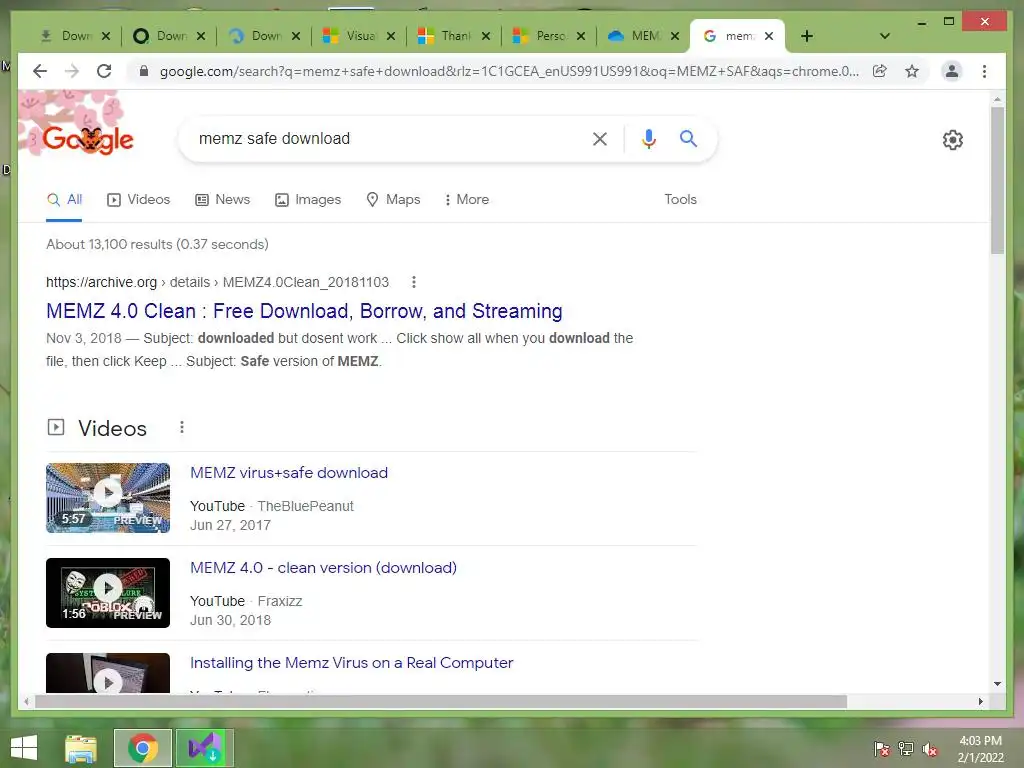Screen dimensions: 1024x768
Task: Switch to the Personal Microsoft tab
Action: 539,36
